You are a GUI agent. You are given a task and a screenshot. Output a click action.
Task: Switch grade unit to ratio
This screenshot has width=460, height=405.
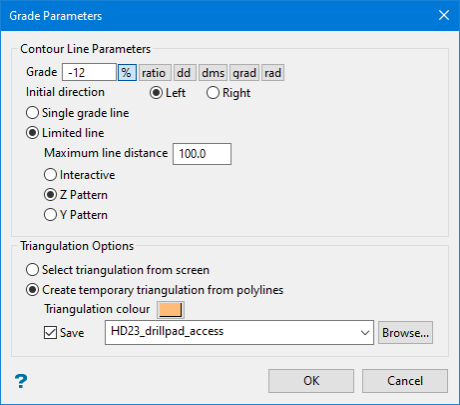click(154, 73)
